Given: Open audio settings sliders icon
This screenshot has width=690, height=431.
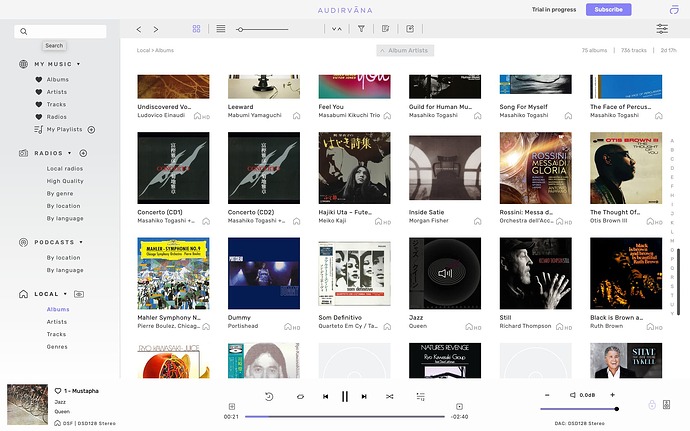Looking at the screenshot, I should point(662,29).
